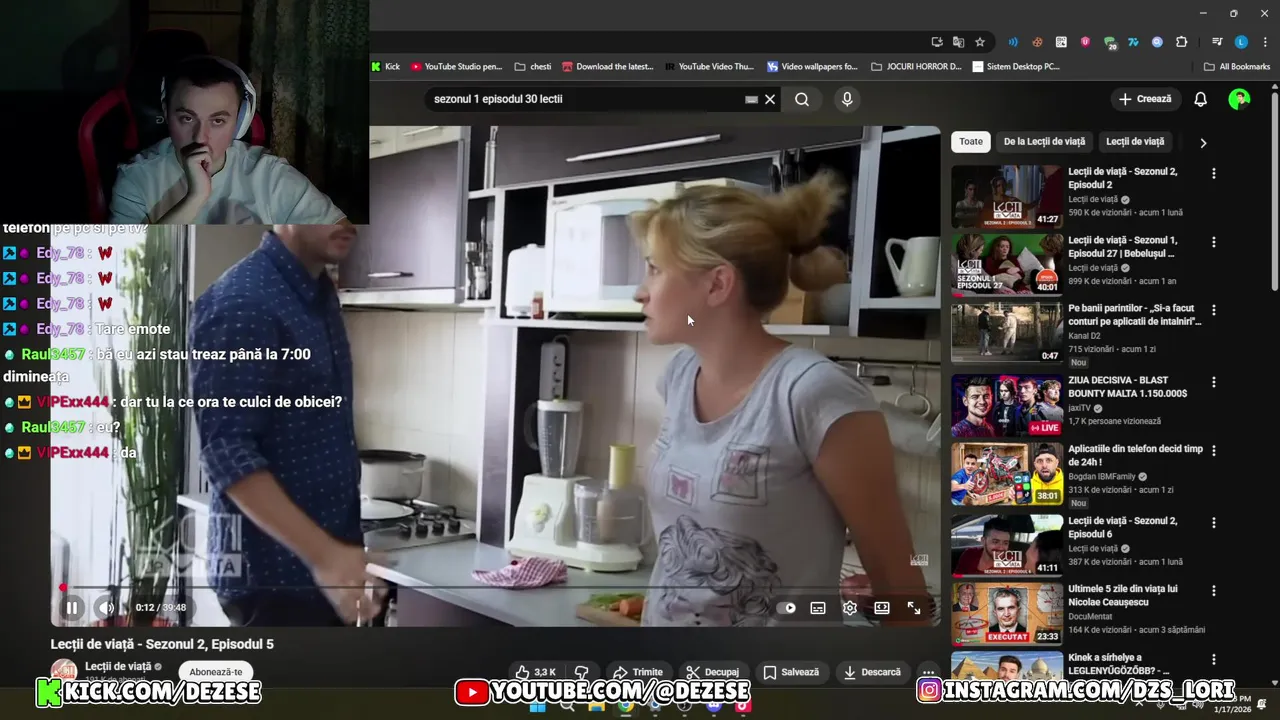Enter fullscreen with the player's fullscreen icon
1280x720 pixels.
914,607
